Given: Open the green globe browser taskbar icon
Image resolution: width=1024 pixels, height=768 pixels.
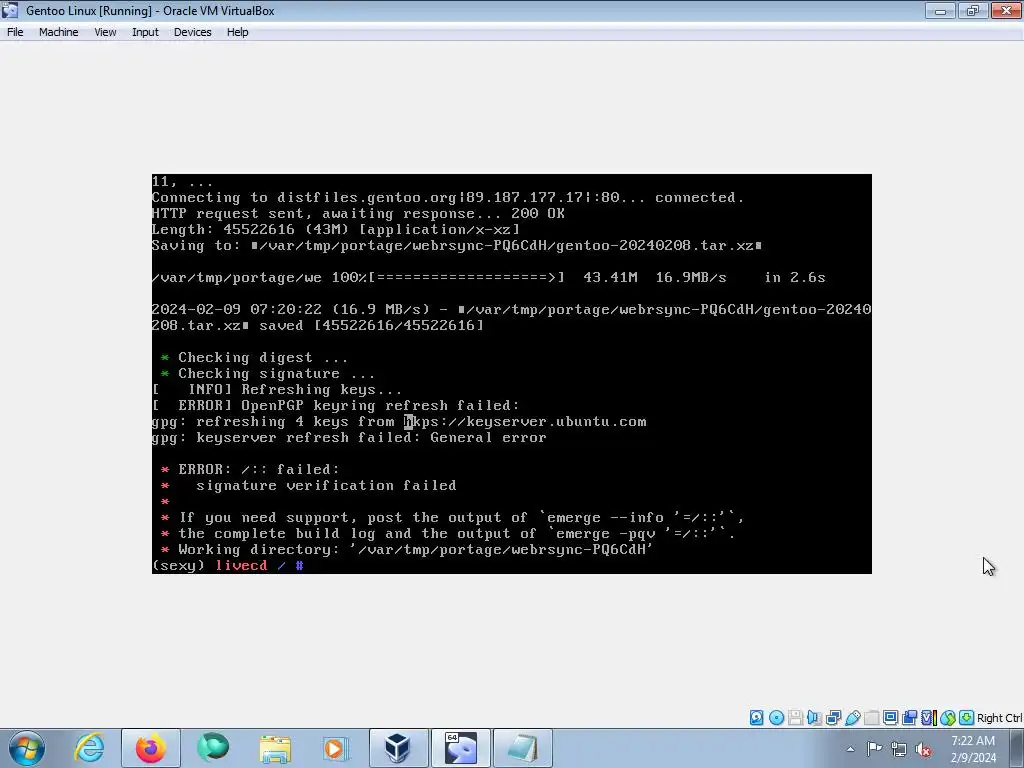Looking at the screenshot, I should coord(213,748).
